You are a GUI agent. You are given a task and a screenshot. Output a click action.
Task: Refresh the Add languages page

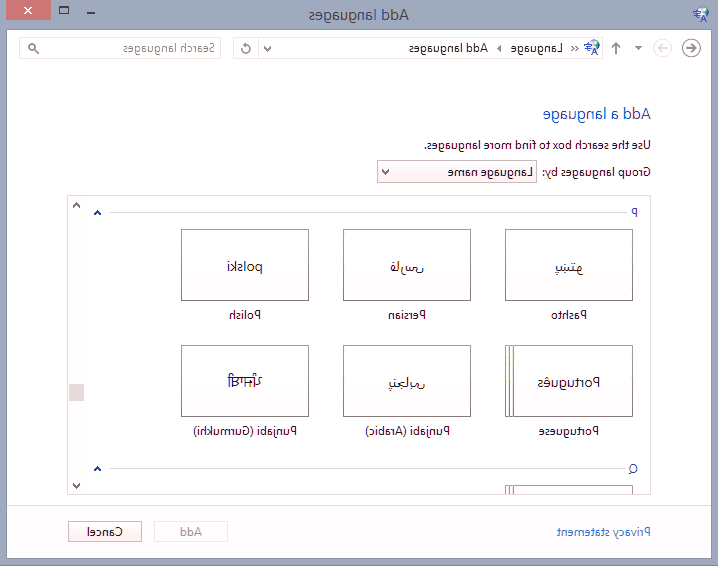(246, 48)
